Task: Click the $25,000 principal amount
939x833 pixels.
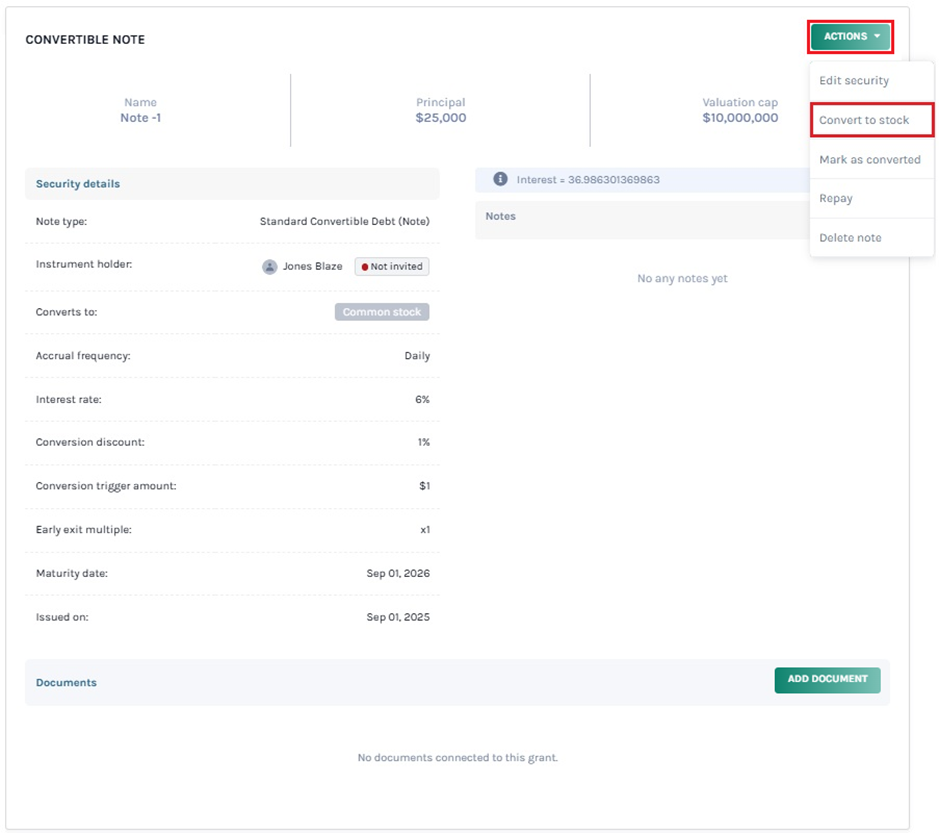Action: point(441,118)
